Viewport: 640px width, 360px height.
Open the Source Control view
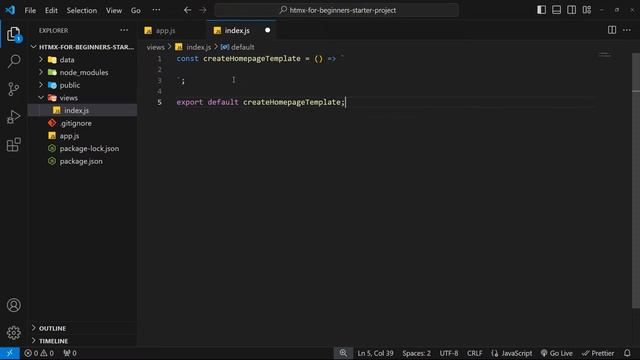[13, 89]
